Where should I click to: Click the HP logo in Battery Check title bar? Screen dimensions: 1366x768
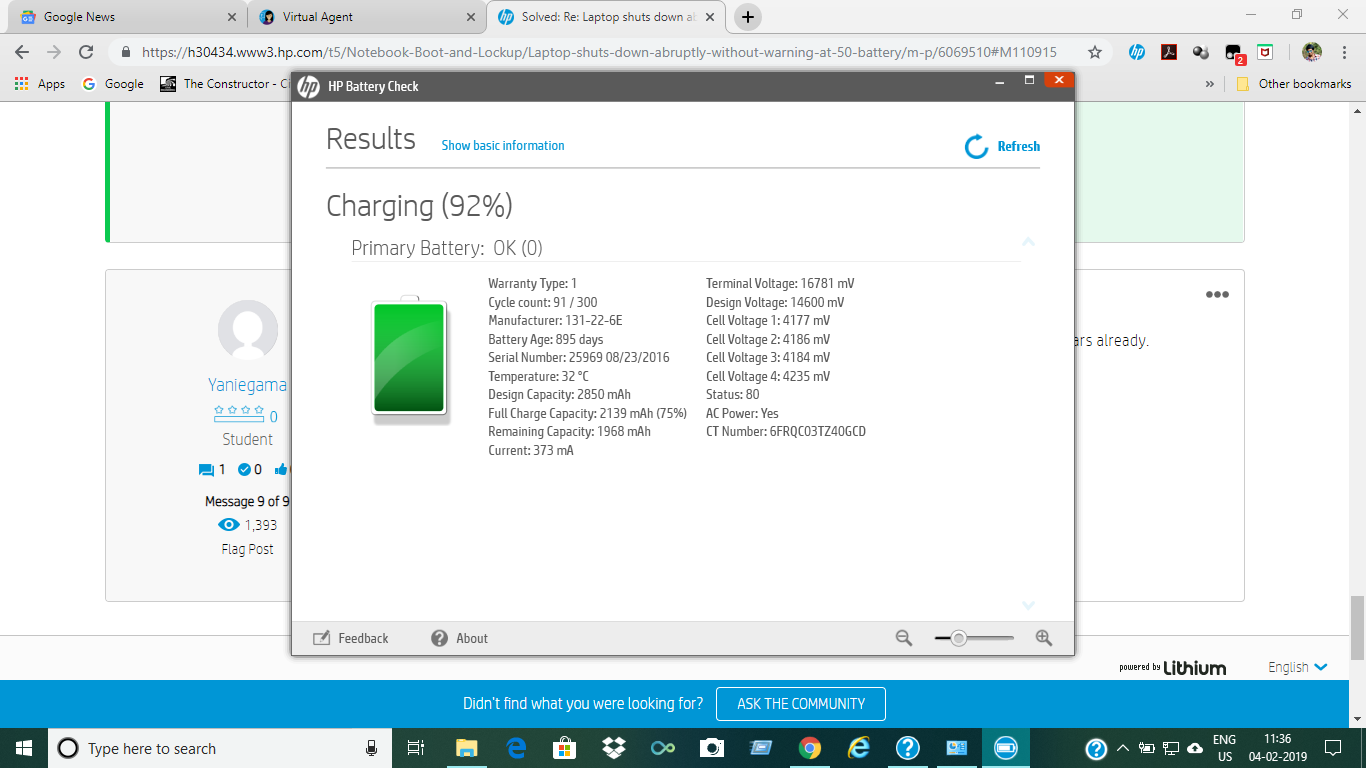[x=309, y=87]
